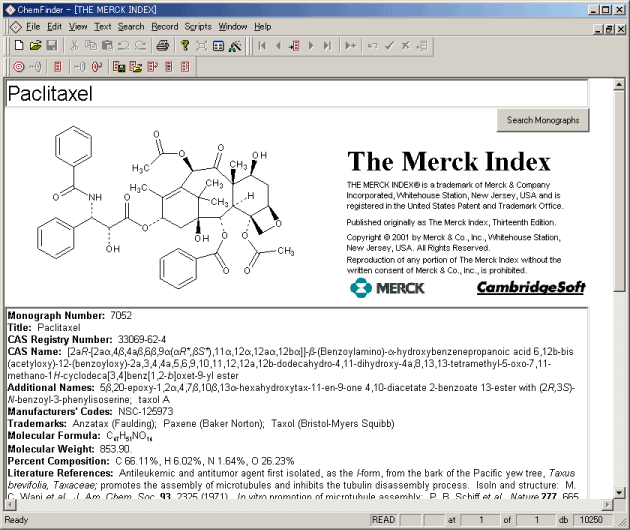Viewport: 630px width, 530px height.
Task: Jump to the first record arrow
Action: [262, 45]
